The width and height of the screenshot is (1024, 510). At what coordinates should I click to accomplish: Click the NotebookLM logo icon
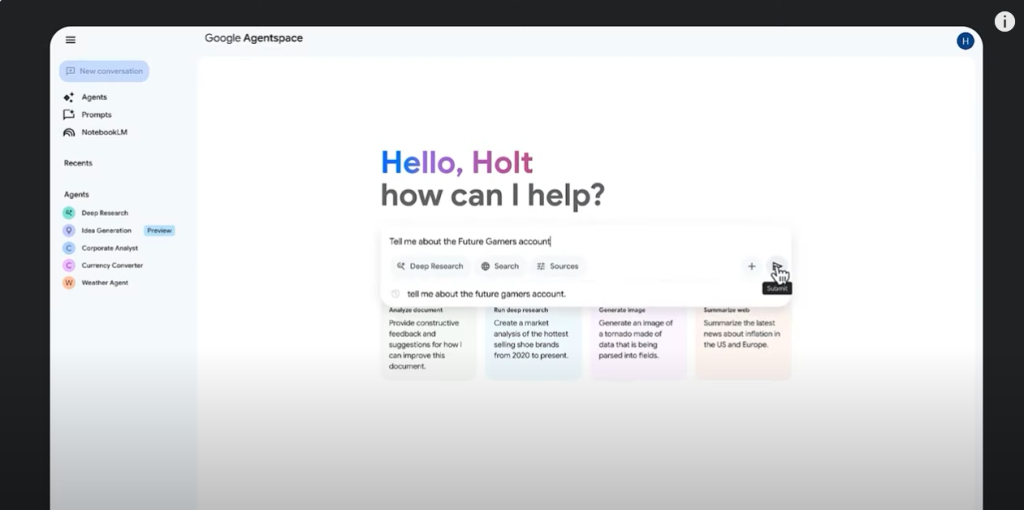click(69, 133)
